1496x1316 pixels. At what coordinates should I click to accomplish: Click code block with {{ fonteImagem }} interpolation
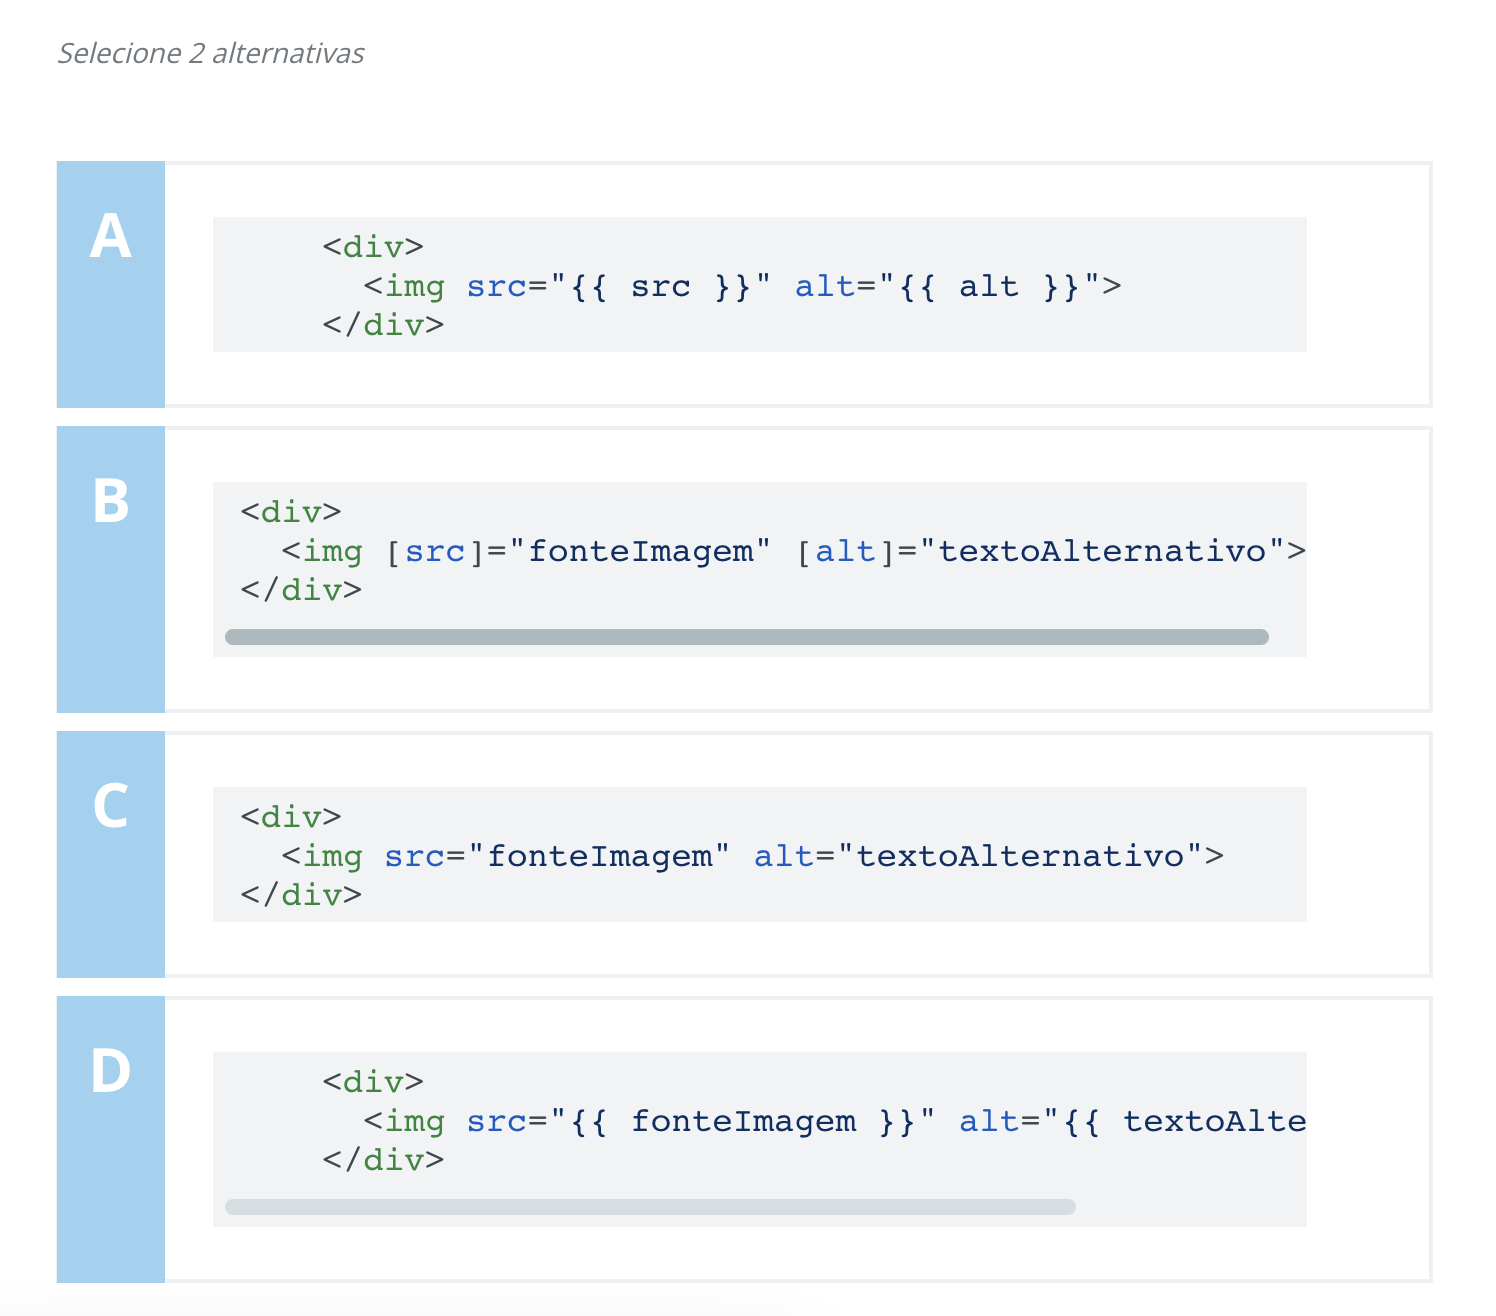click(x=760, y=1139)
